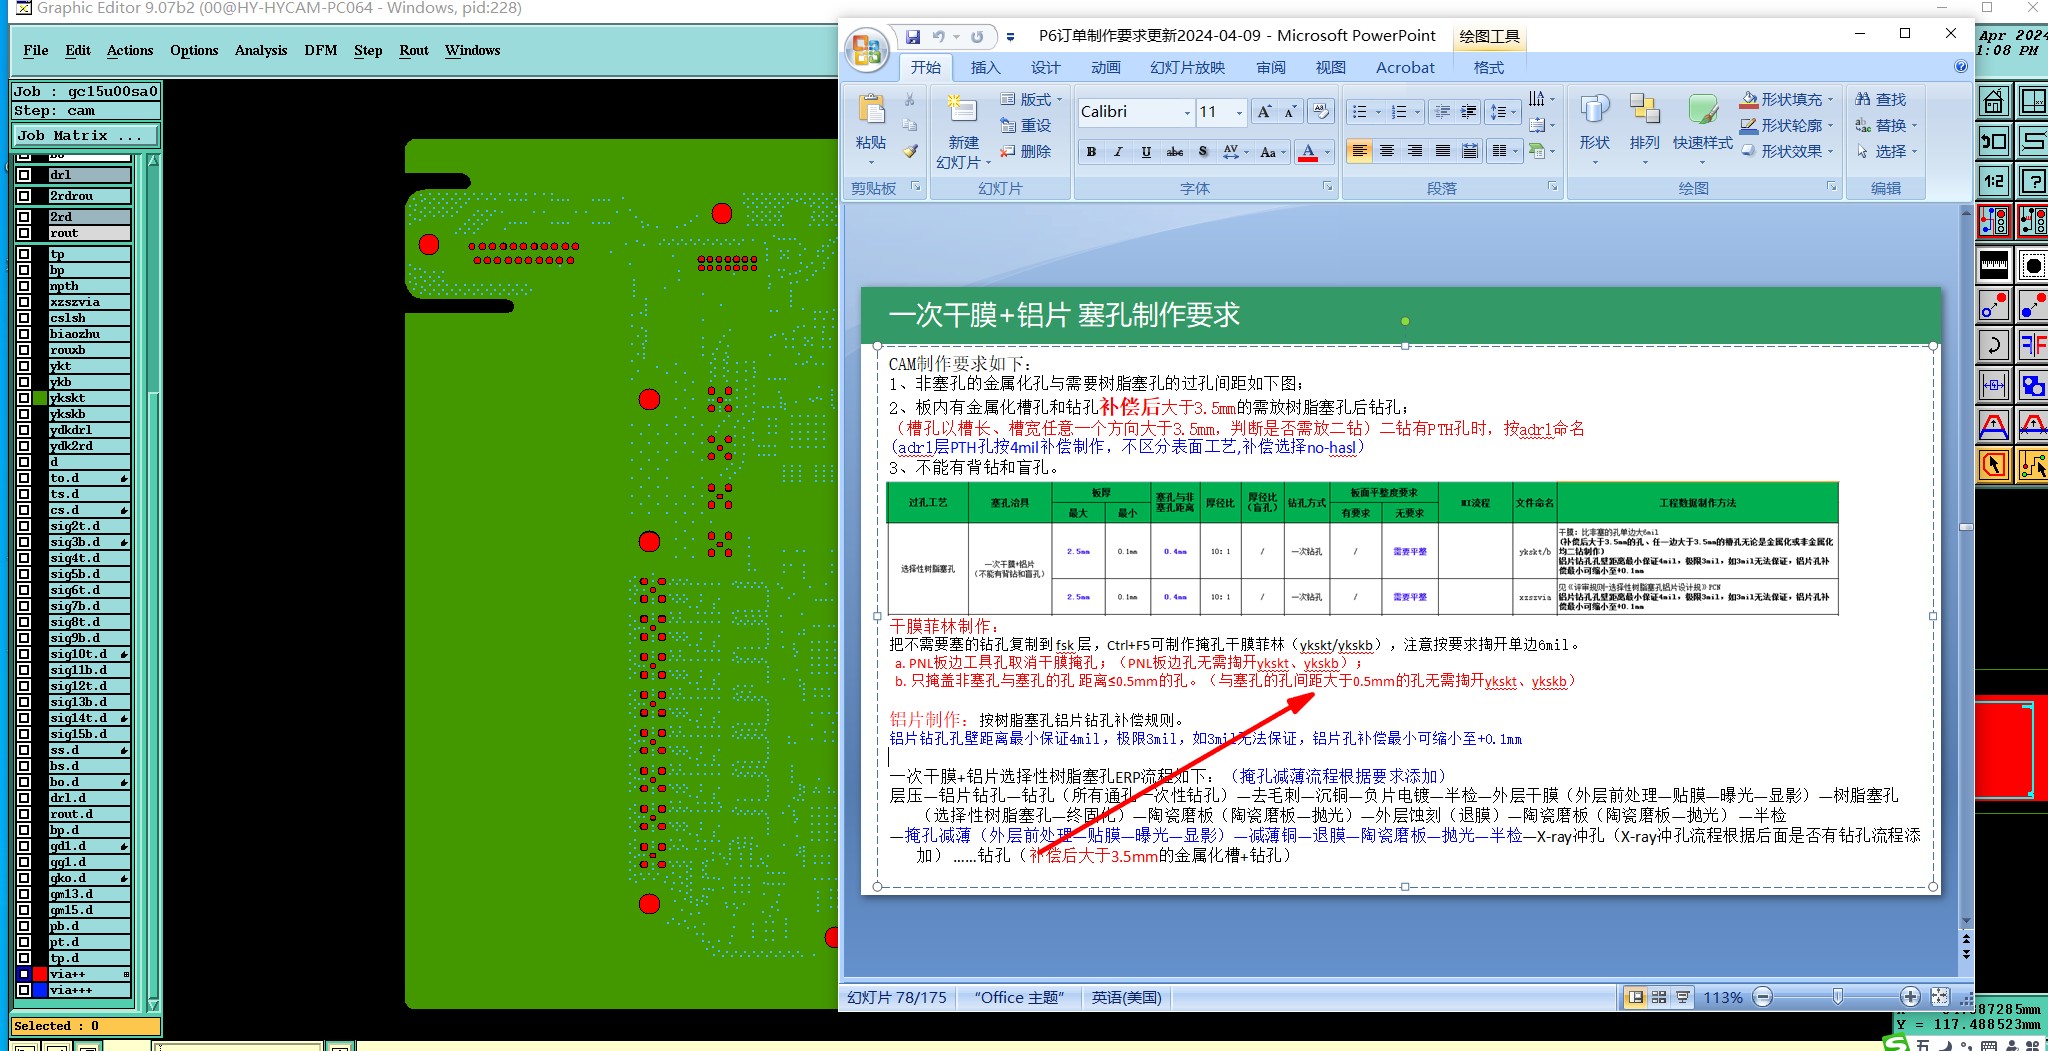Open the Calibri font name dropdown
This screenshot has height=1051, width=2048.
coord(1187,112)
